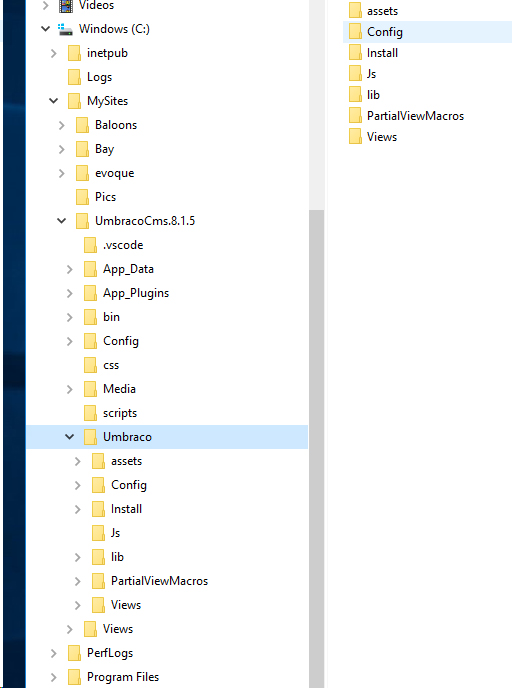
Task: Select Config under Umbraco in tree
Action: pyautogui.click(x=129, y=485)
